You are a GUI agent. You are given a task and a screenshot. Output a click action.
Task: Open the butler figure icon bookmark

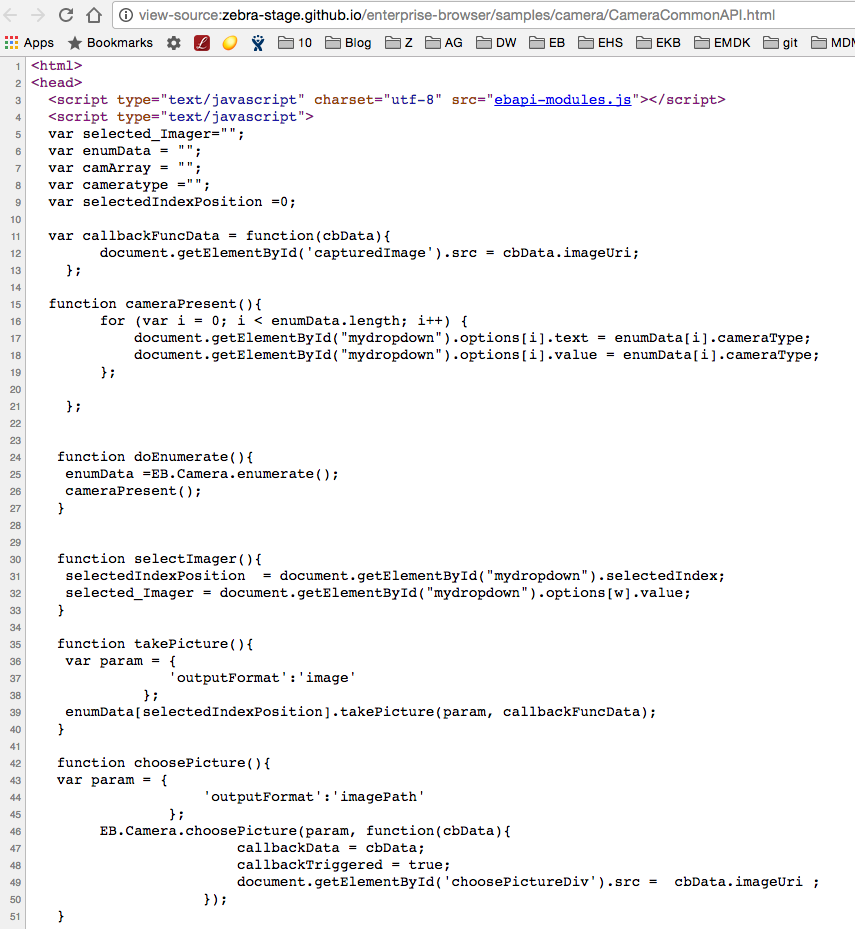click(257, 43)
